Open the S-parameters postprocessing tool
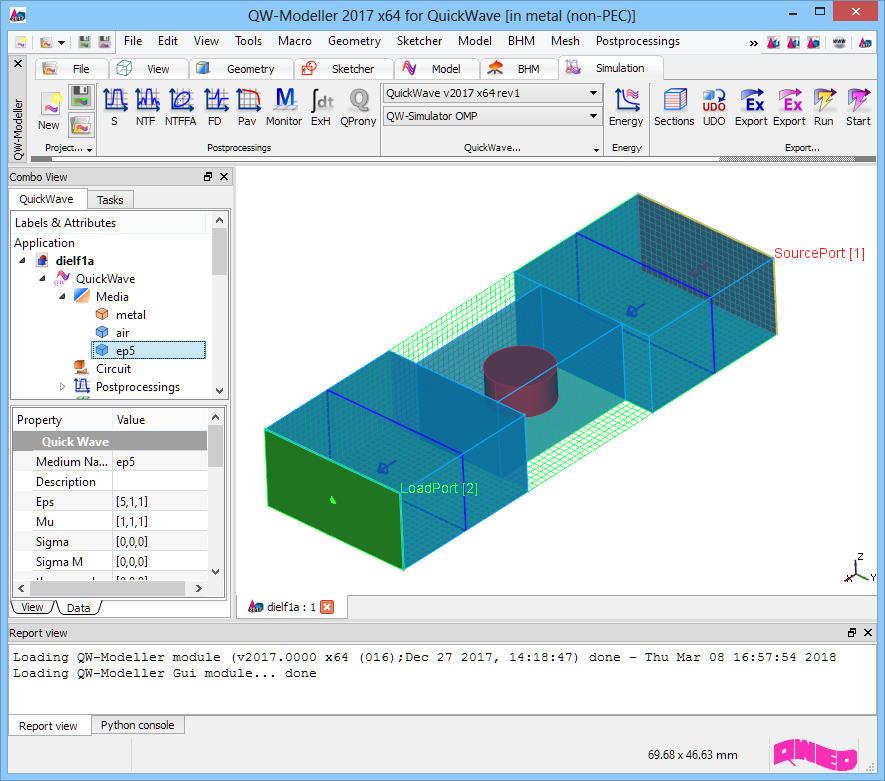885x781 pixels. point(114,104)
